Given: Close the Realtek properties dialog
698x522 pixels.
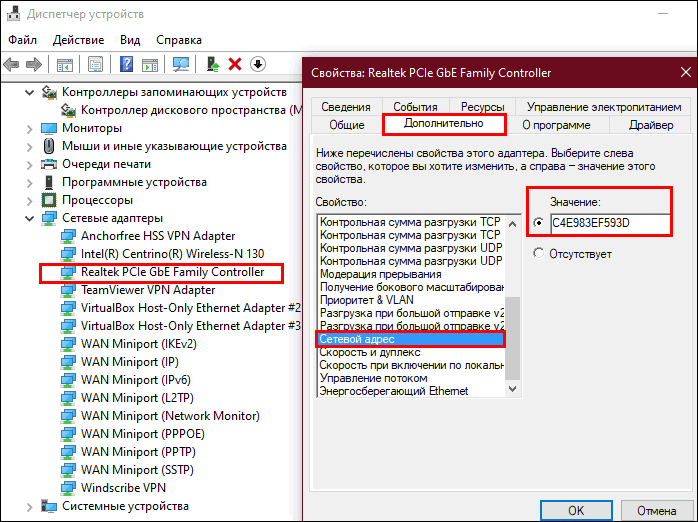Looking at the screenshot, I should coord(686,73).
